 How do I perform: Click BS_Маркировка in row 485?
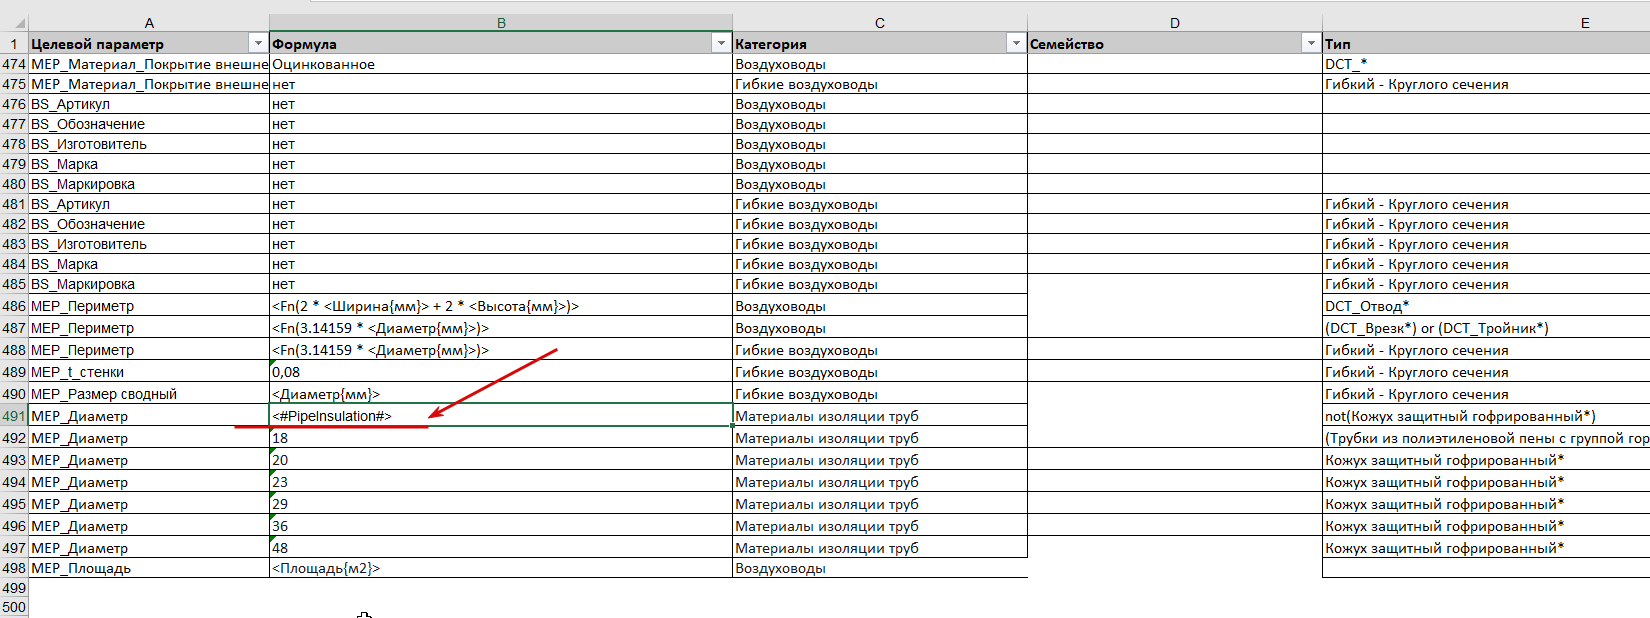click(x=149, y=284)
